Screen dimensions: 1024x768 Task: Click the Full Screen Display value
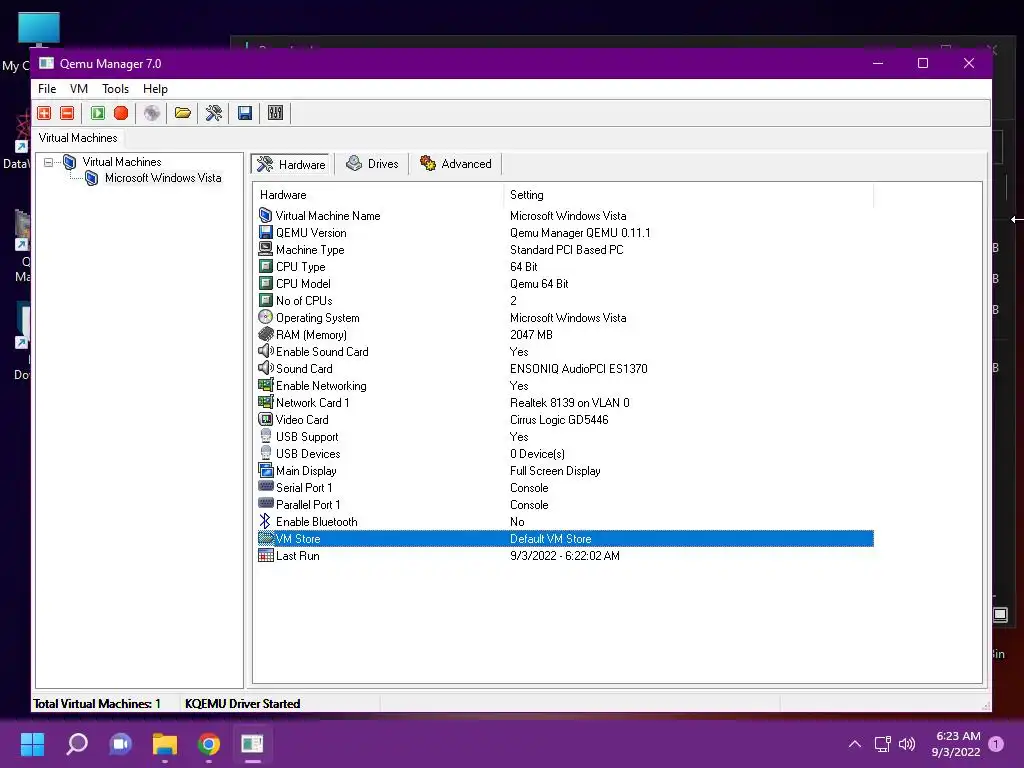tap(555, 470)
